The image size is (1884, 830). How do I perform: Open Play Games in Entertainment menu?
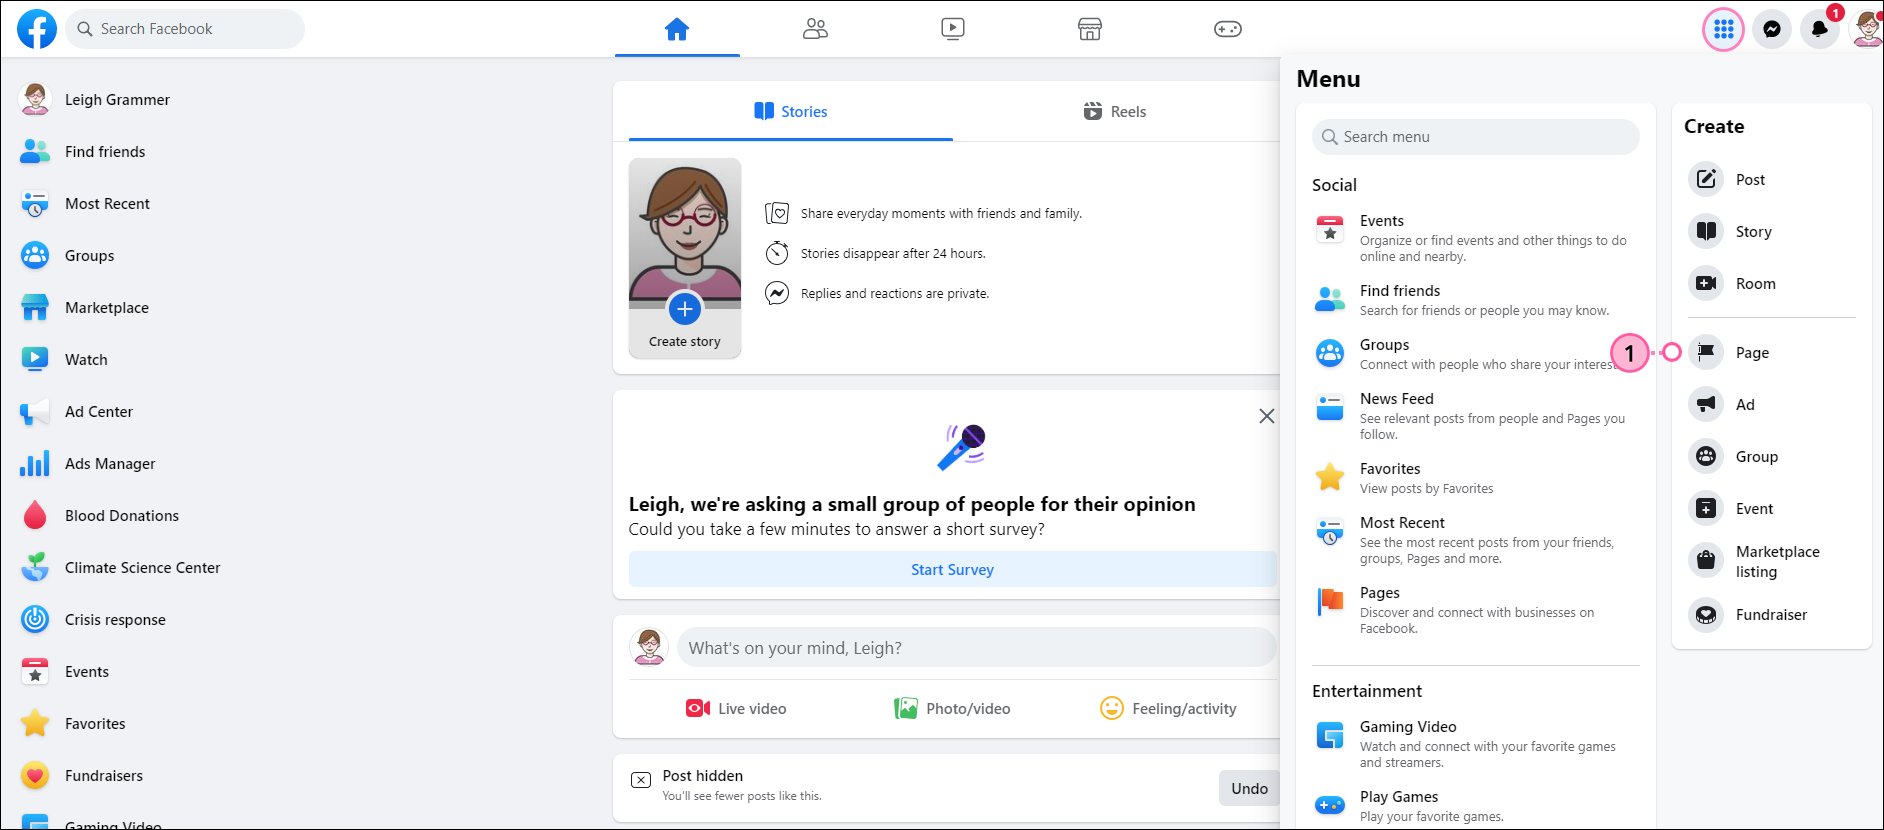coord(1476,808)
